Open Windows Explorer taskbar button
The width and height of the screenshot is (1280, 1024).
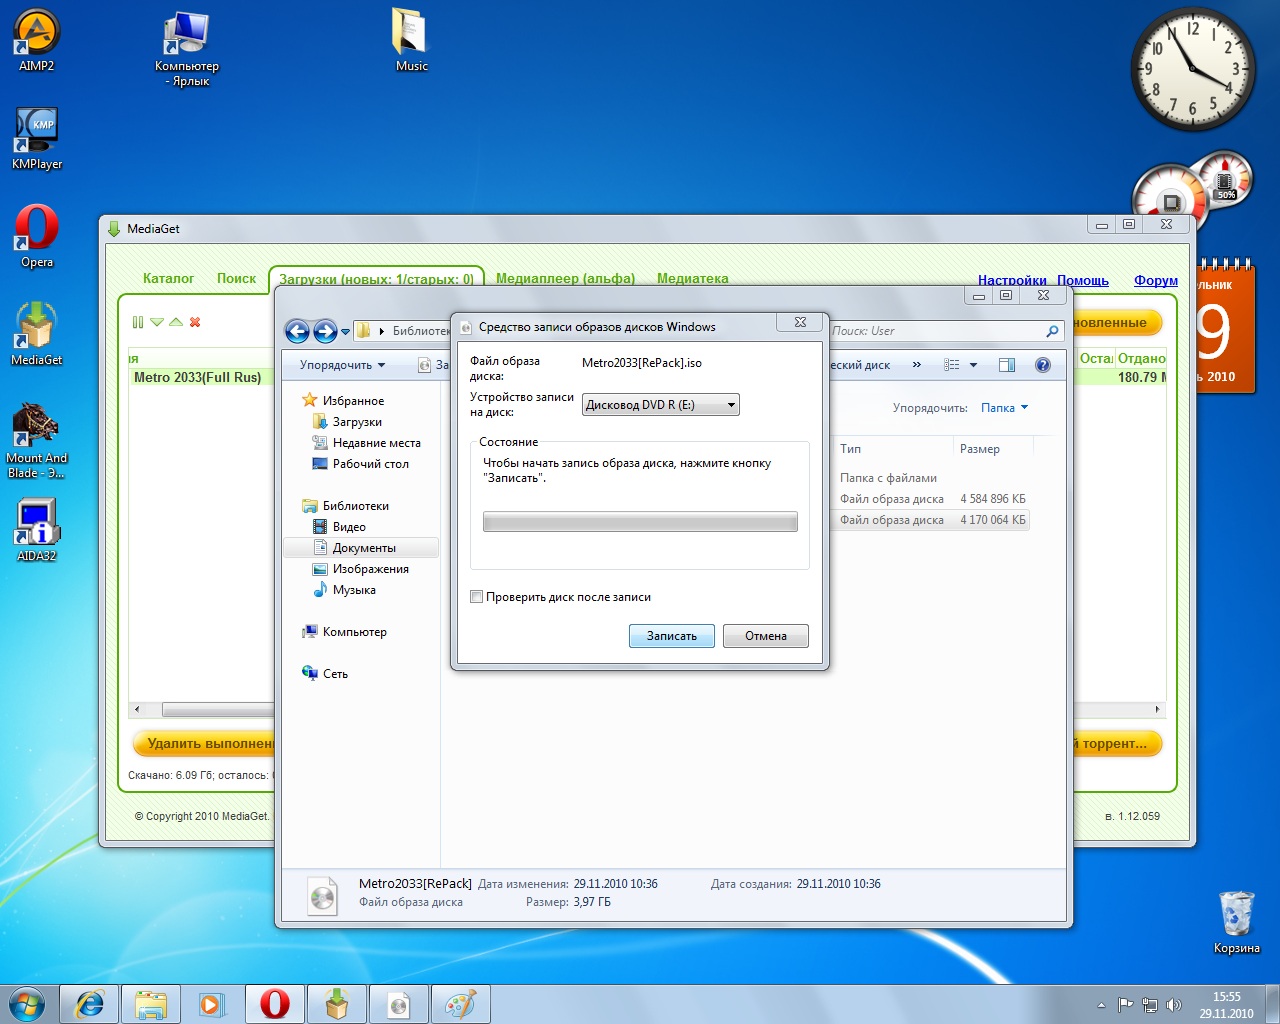click(151, 1004)
